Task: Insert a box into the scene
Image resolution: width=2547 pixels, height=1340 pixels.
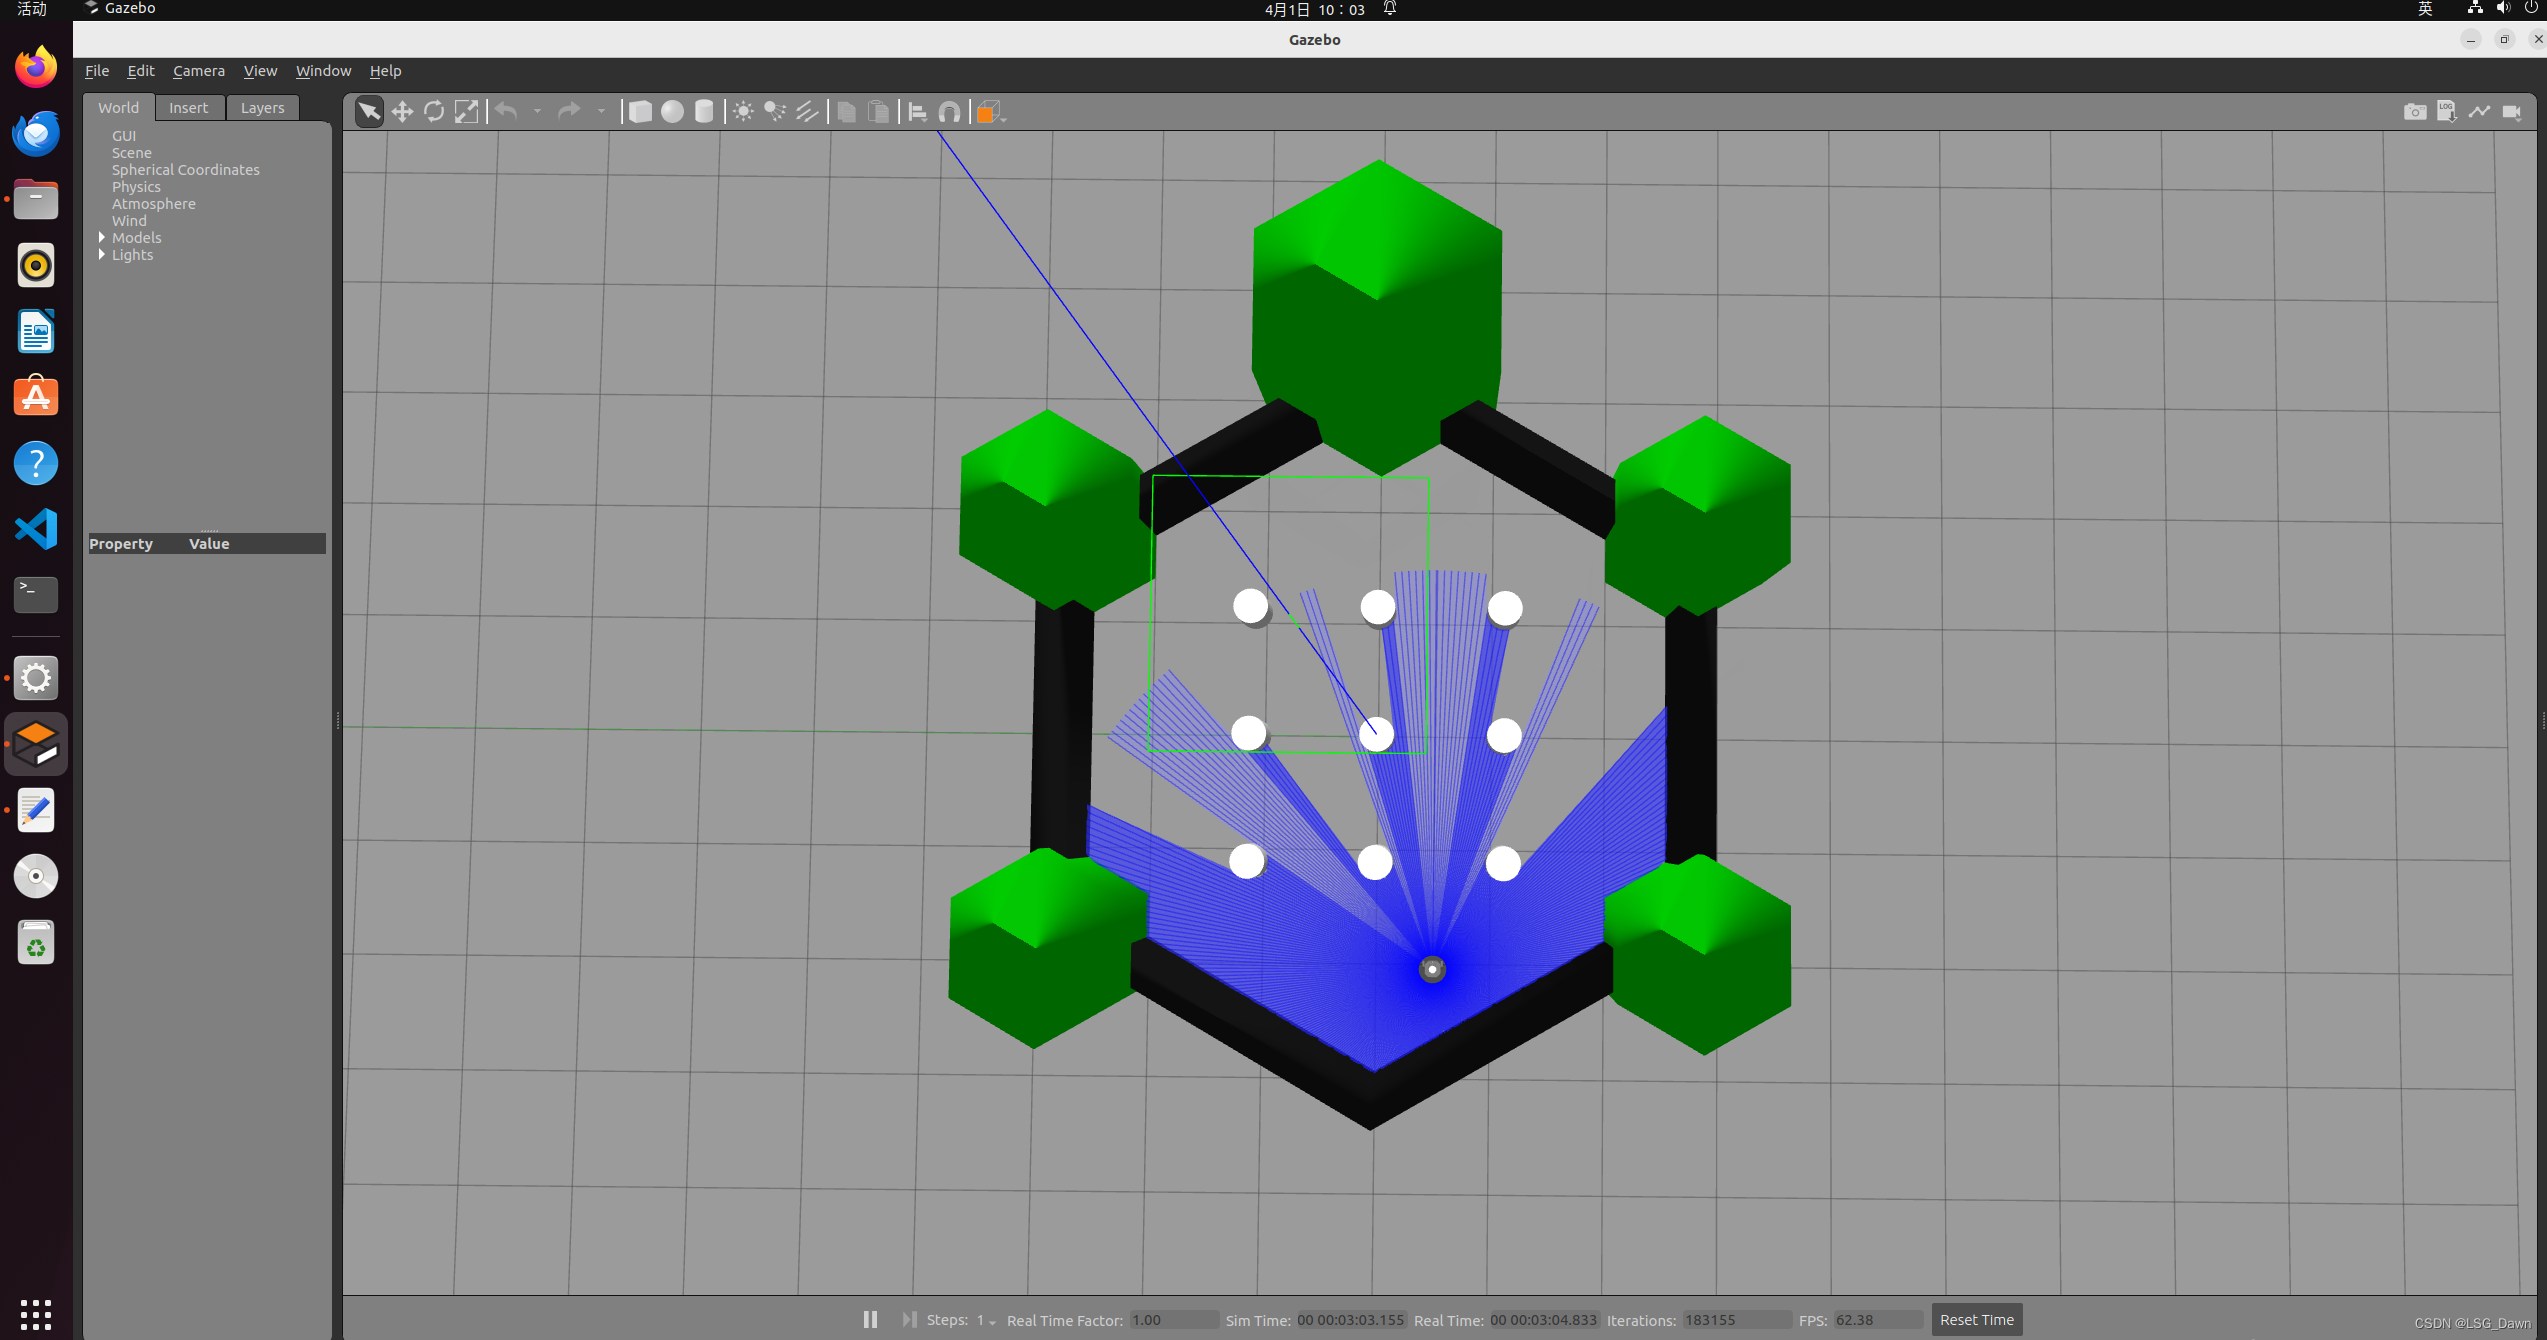Action: (x=641, y=111)
